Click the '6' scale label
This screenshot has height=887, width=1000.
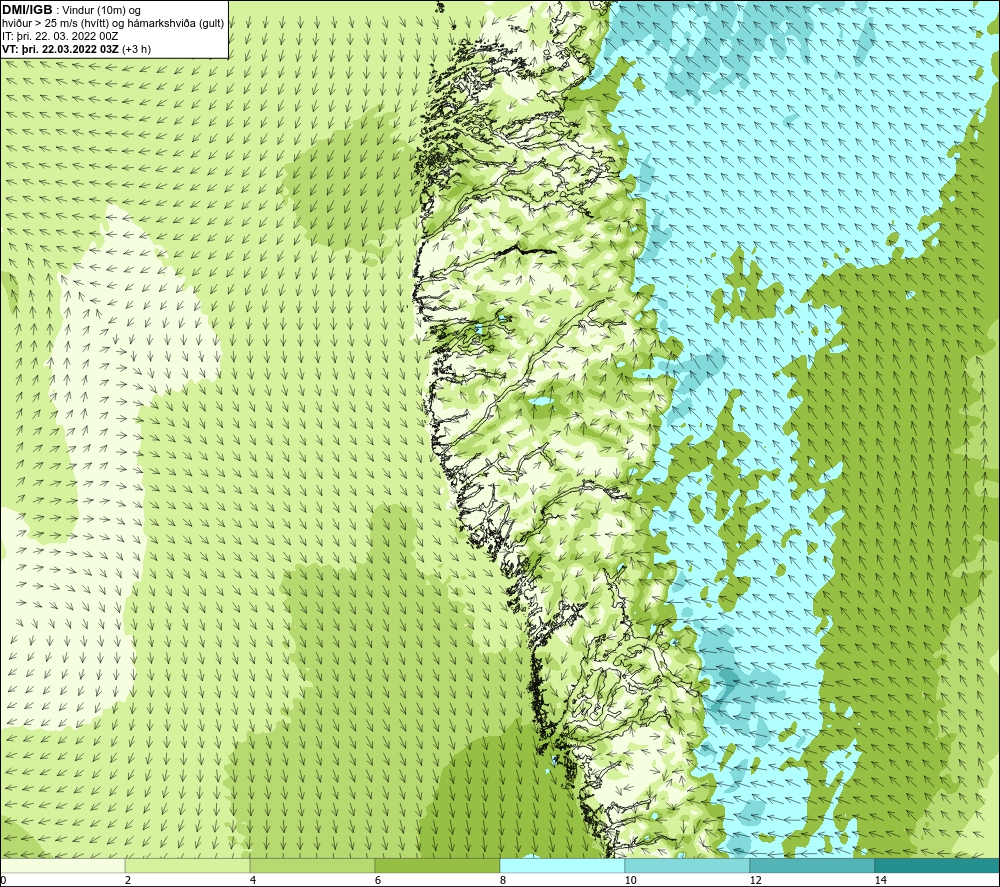tap(378, 880)
